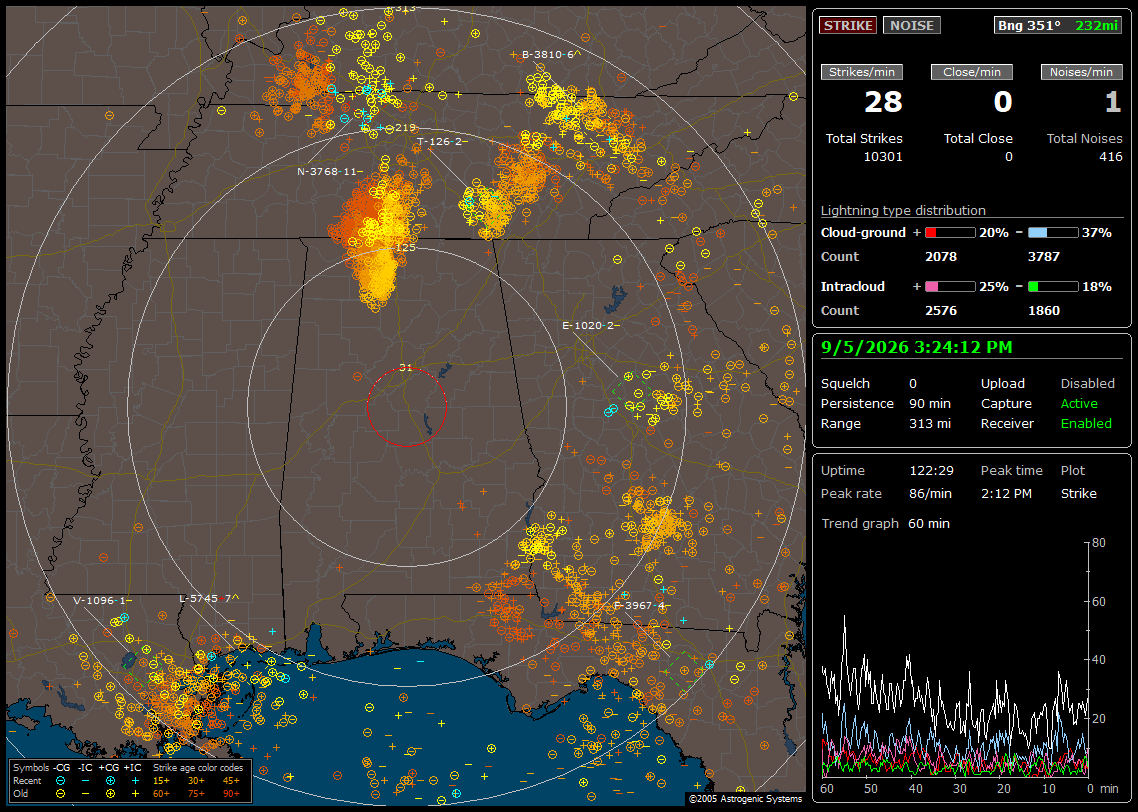This screenshot has width=1138, height=812.
Task: Click the negative intracloud green bar
Action: (1053, 287)
